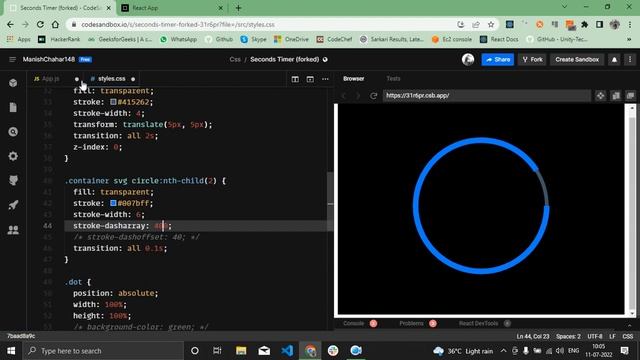Image resolution: width=640 pixels, height=360 pixels.
Task: Open the header more options menu
Action: click(x=630, y=60)
